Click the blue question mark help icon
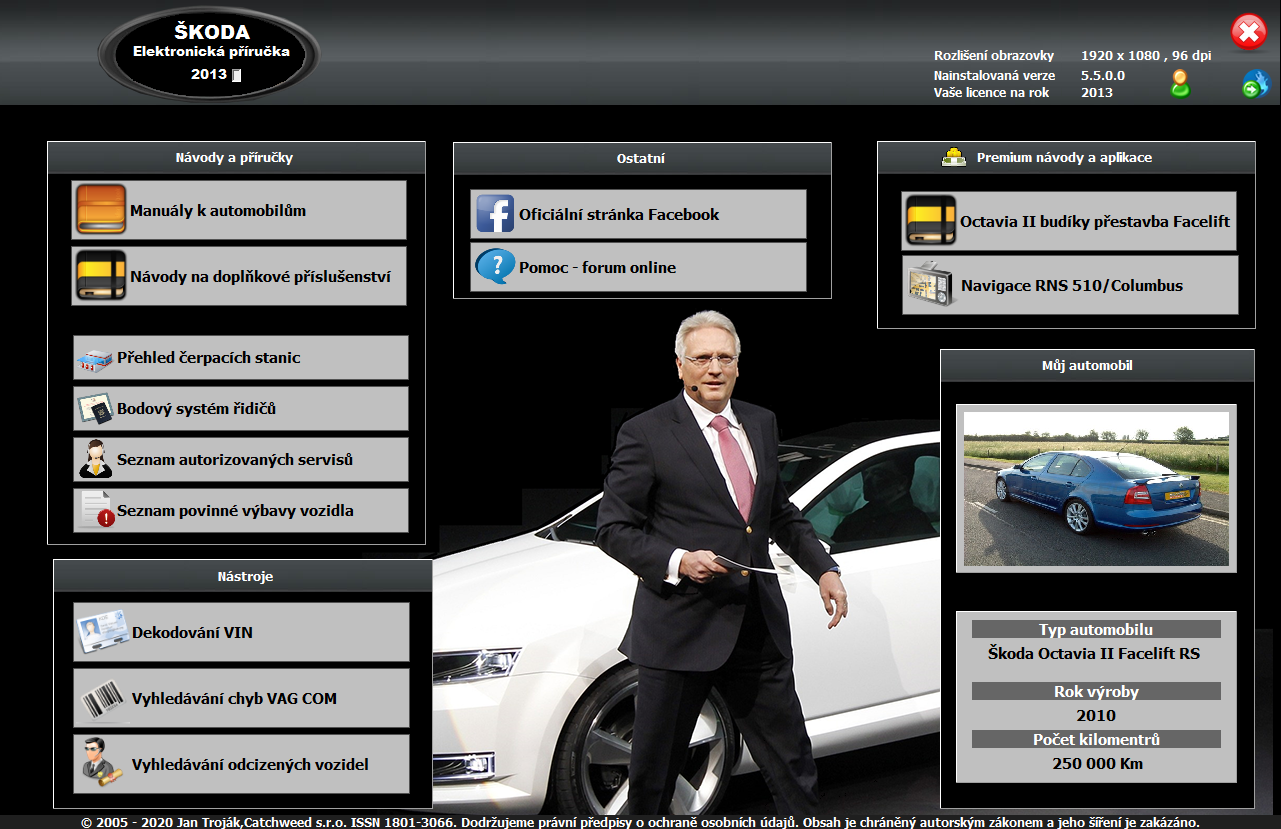1281x829 pixels. click(x=495, y=267)
